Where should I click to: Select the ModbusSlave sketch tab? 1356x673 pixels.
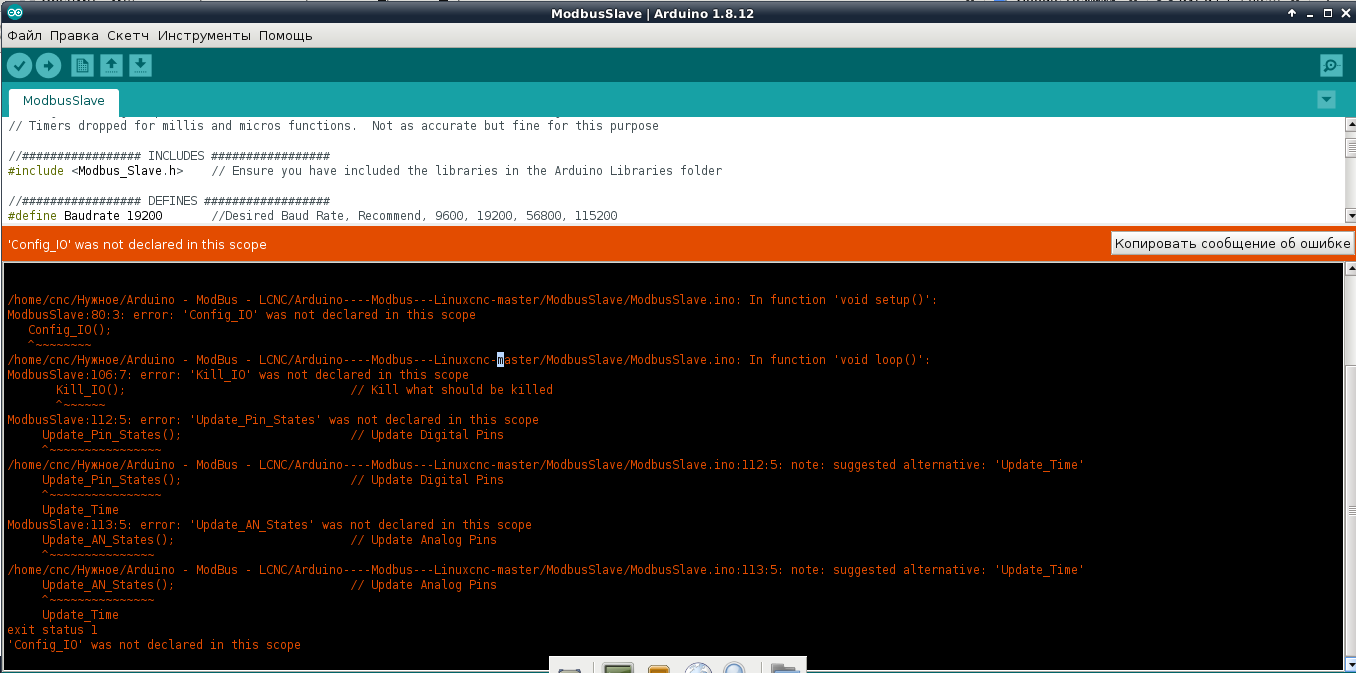pos(64,101)
